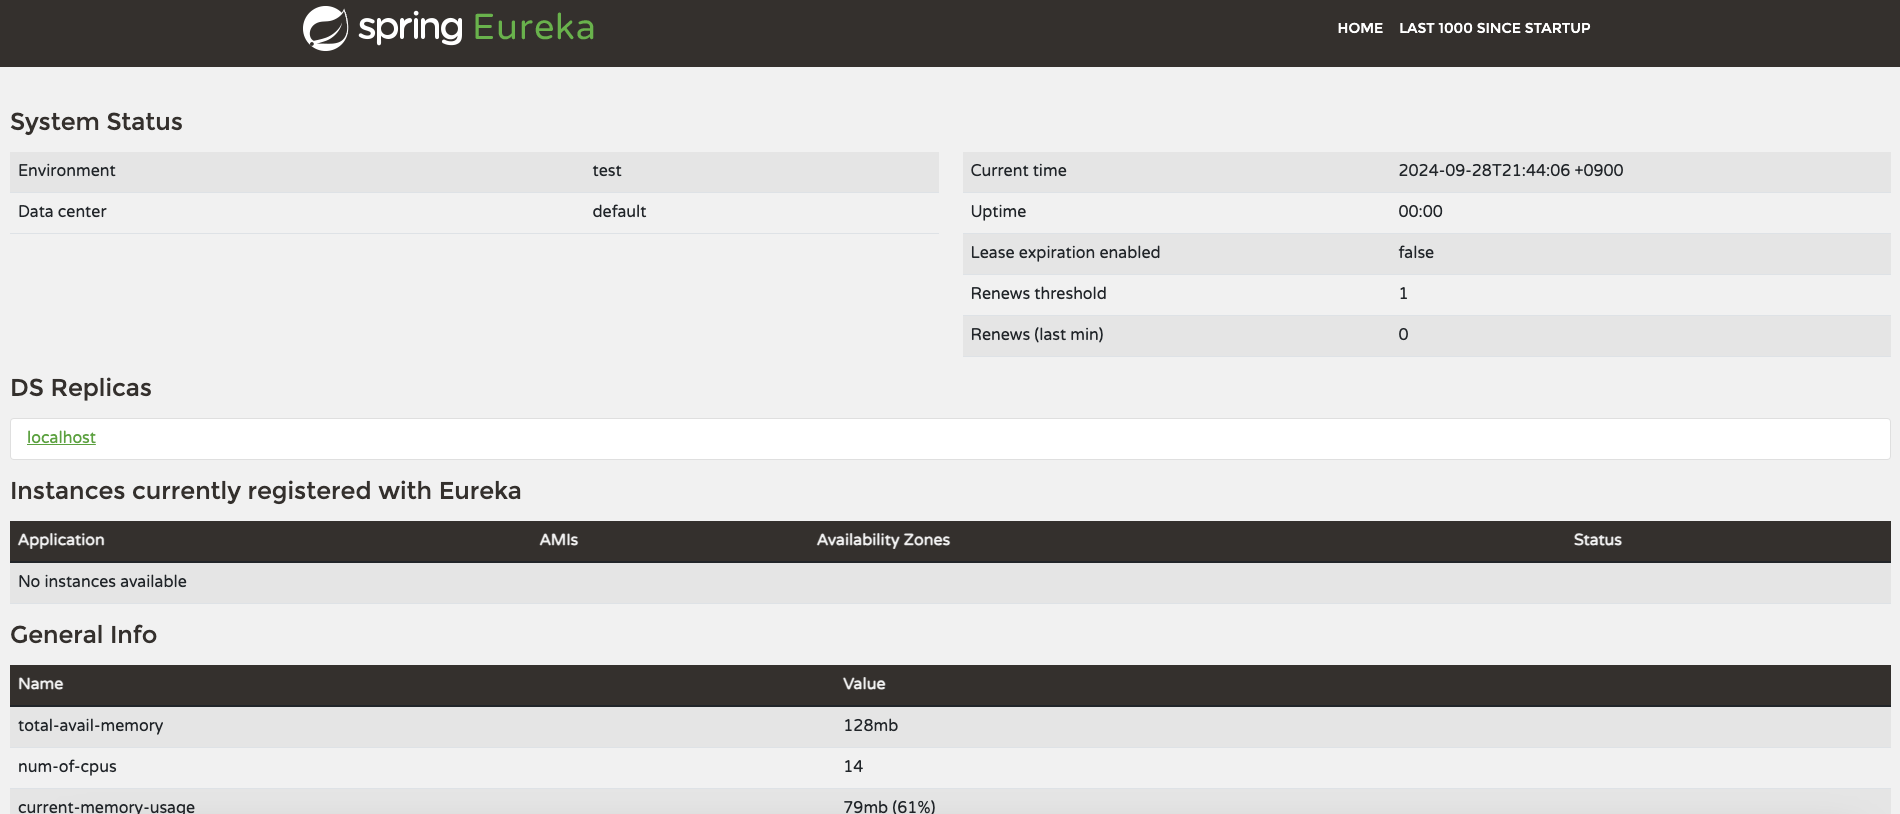Select timestamp 2024-09-28T21:44:06 +0900
Screen dimensions: 1900x814
pyautogui.click(x=1510, y=171)
